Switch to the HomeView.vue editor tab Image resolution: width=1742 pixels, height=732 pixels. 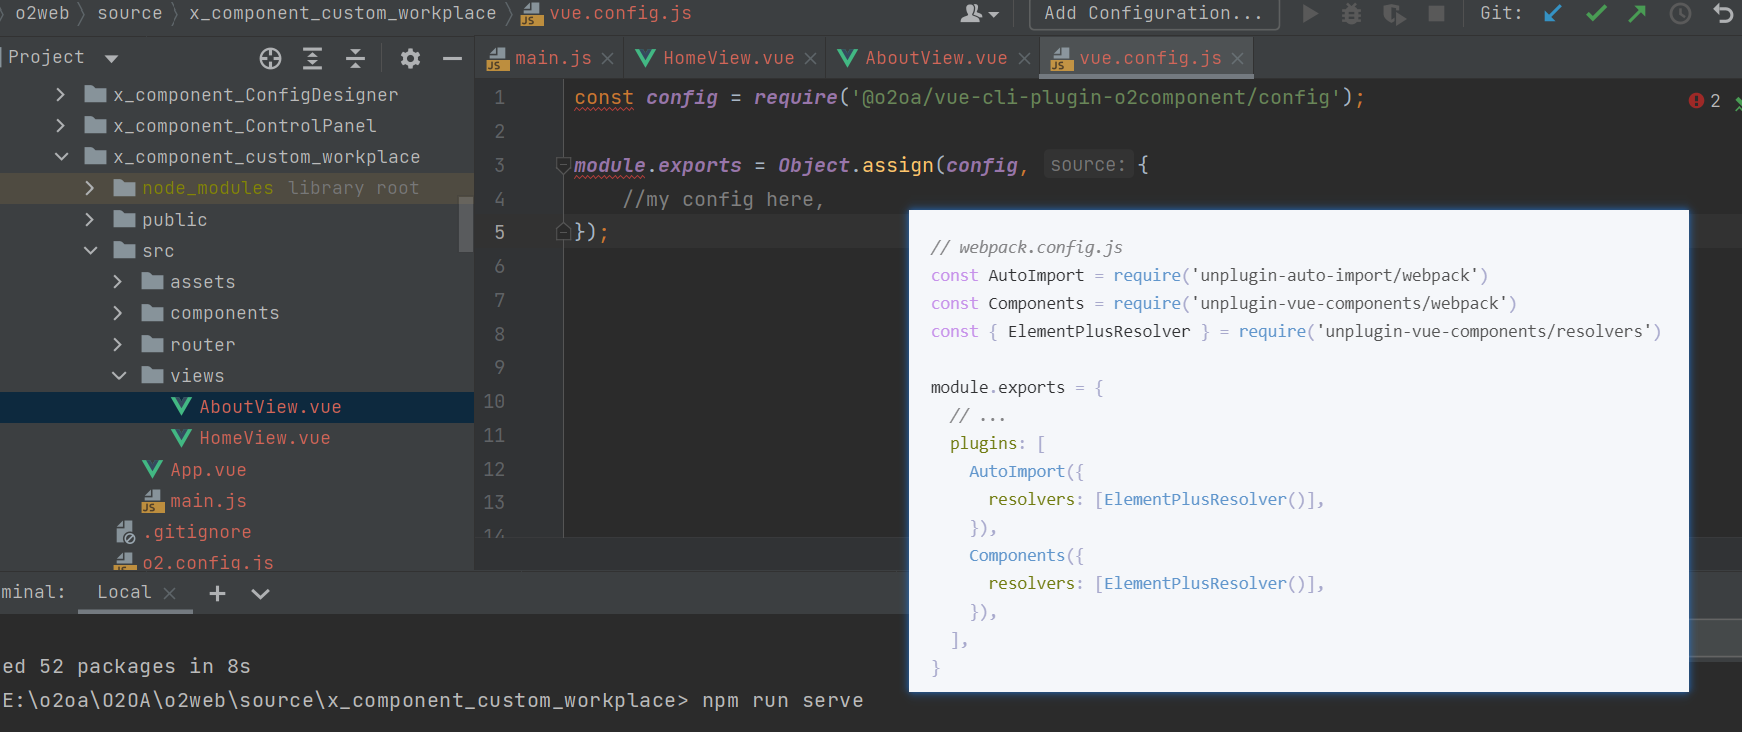point(727,58)
